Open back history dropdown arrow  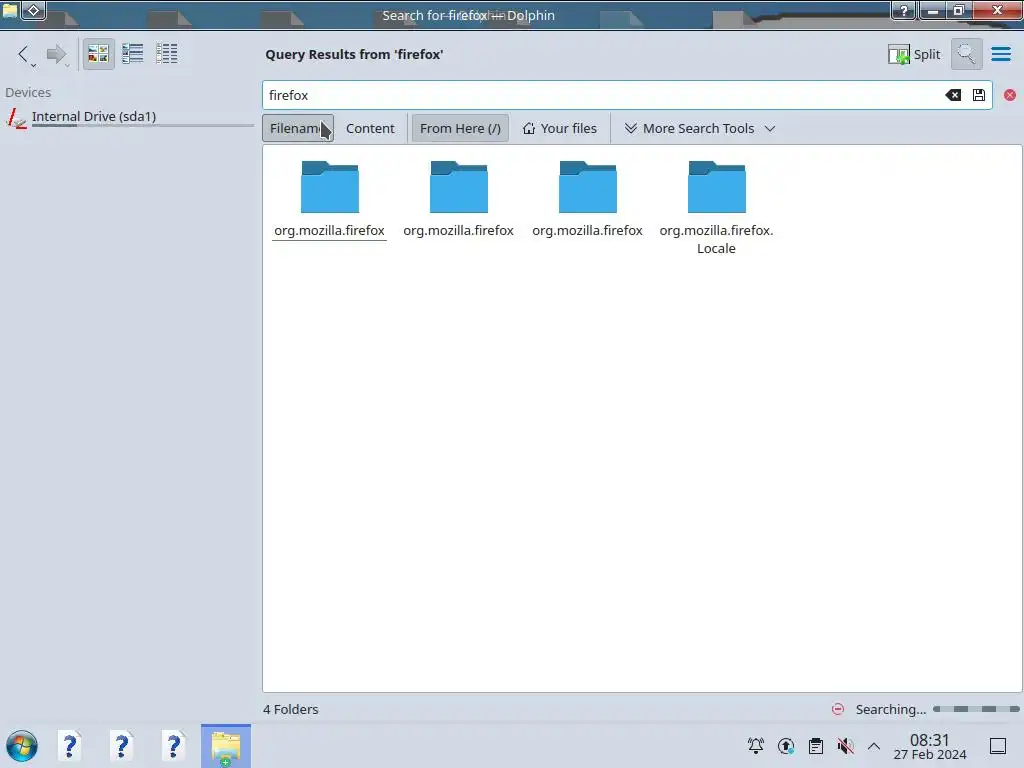(x=33, y=65)
